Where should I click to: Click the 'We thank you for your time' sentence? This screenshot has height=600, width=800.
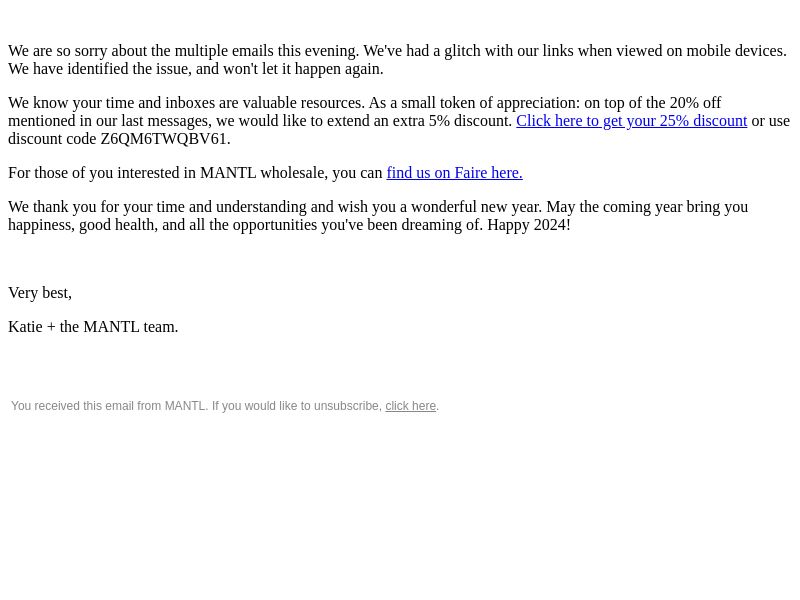[x=275, y=207]
